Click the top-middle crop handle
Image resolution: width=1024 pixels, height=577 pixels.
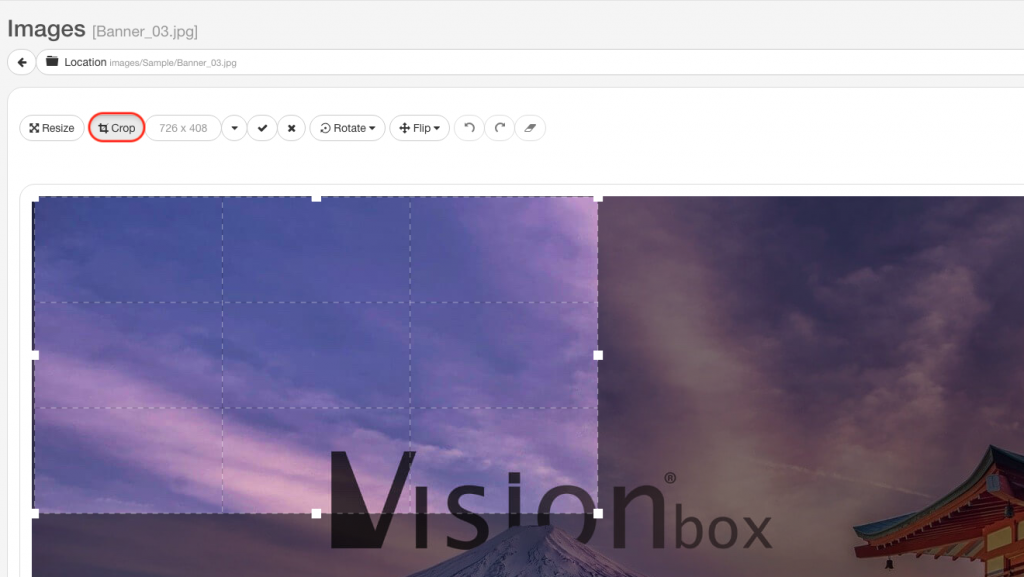pos(316,198)
